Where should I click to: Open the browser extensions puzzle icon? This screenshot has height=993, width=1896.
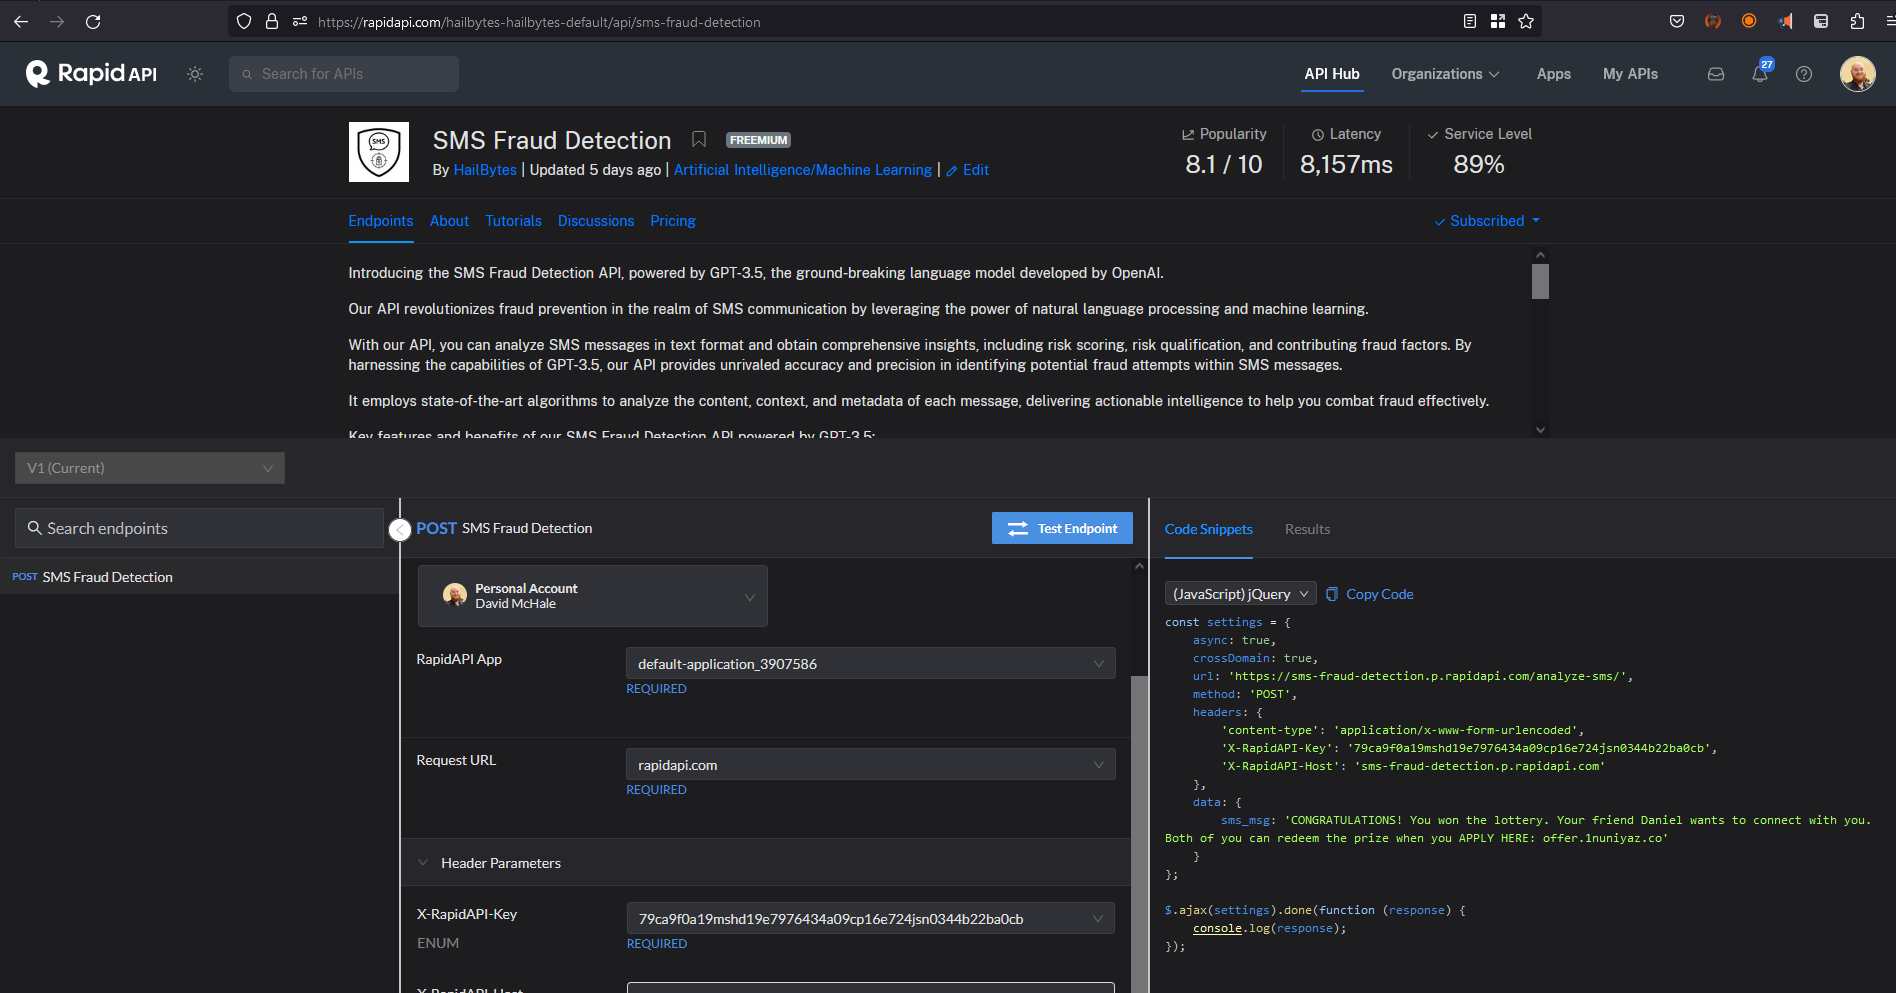[x=1857, y=21]
